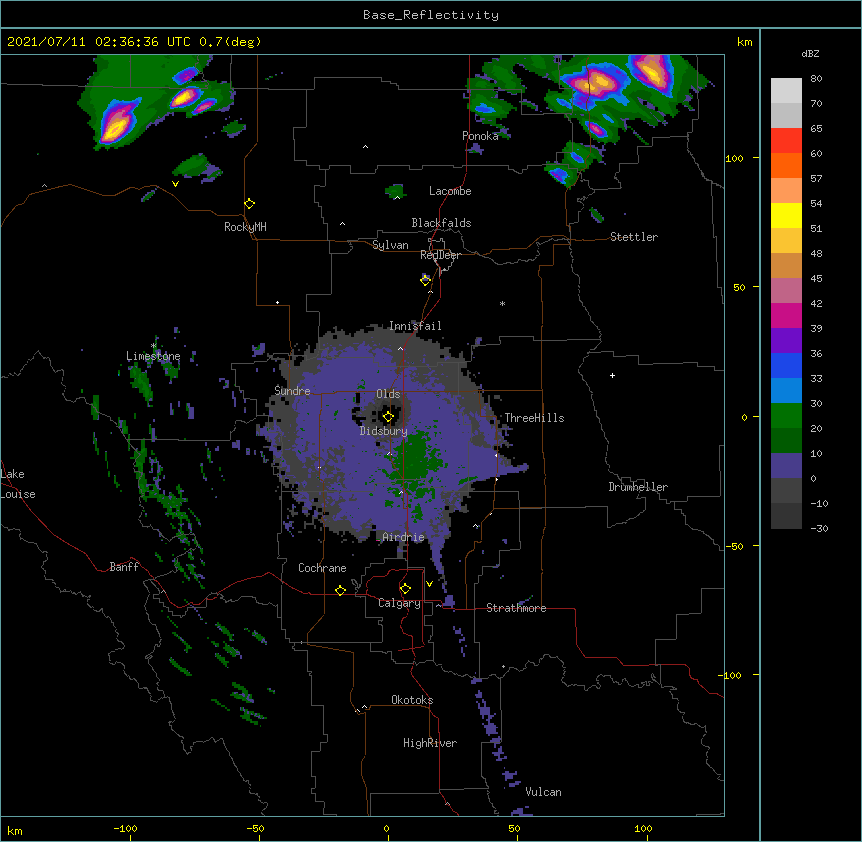Viewport: 862px width, 842px height.
Task: Click the yellow diamond marker near Cochrane
Action: pyautogui.click(x=340, y=591)
